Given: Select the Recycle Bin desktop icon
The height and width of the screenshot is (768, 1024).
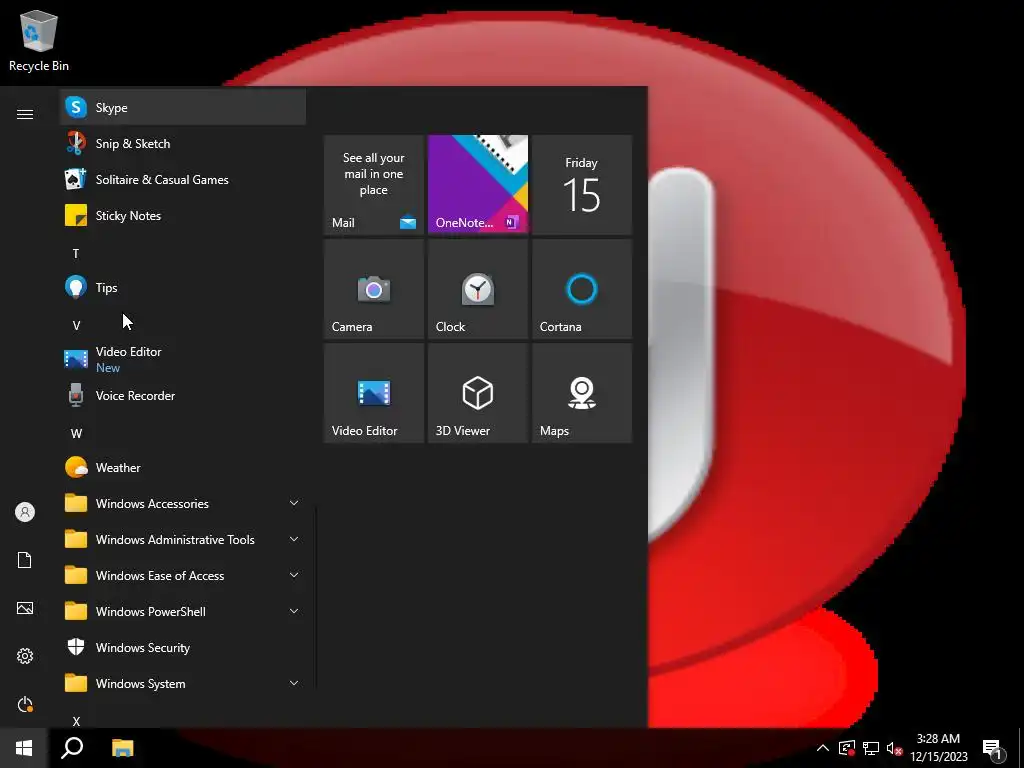Looking at the screenshot, I should pyautogui.click(x=39, y=40).
